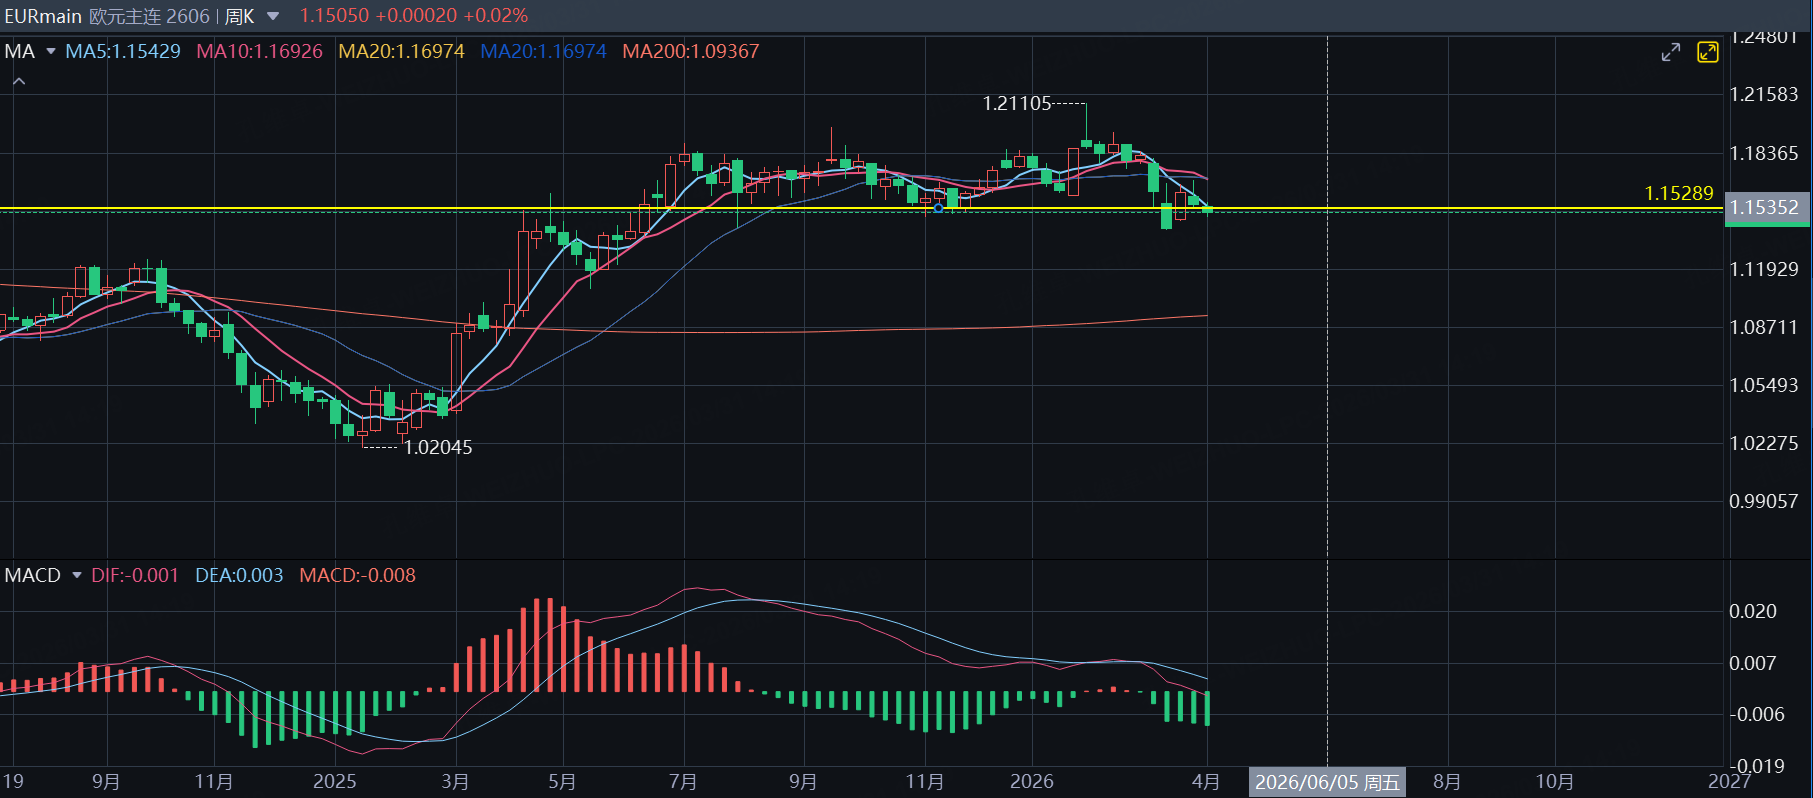1813x798 pixels.
Task: Open the MA indicator dropdown
Action: tap(50, 51)
